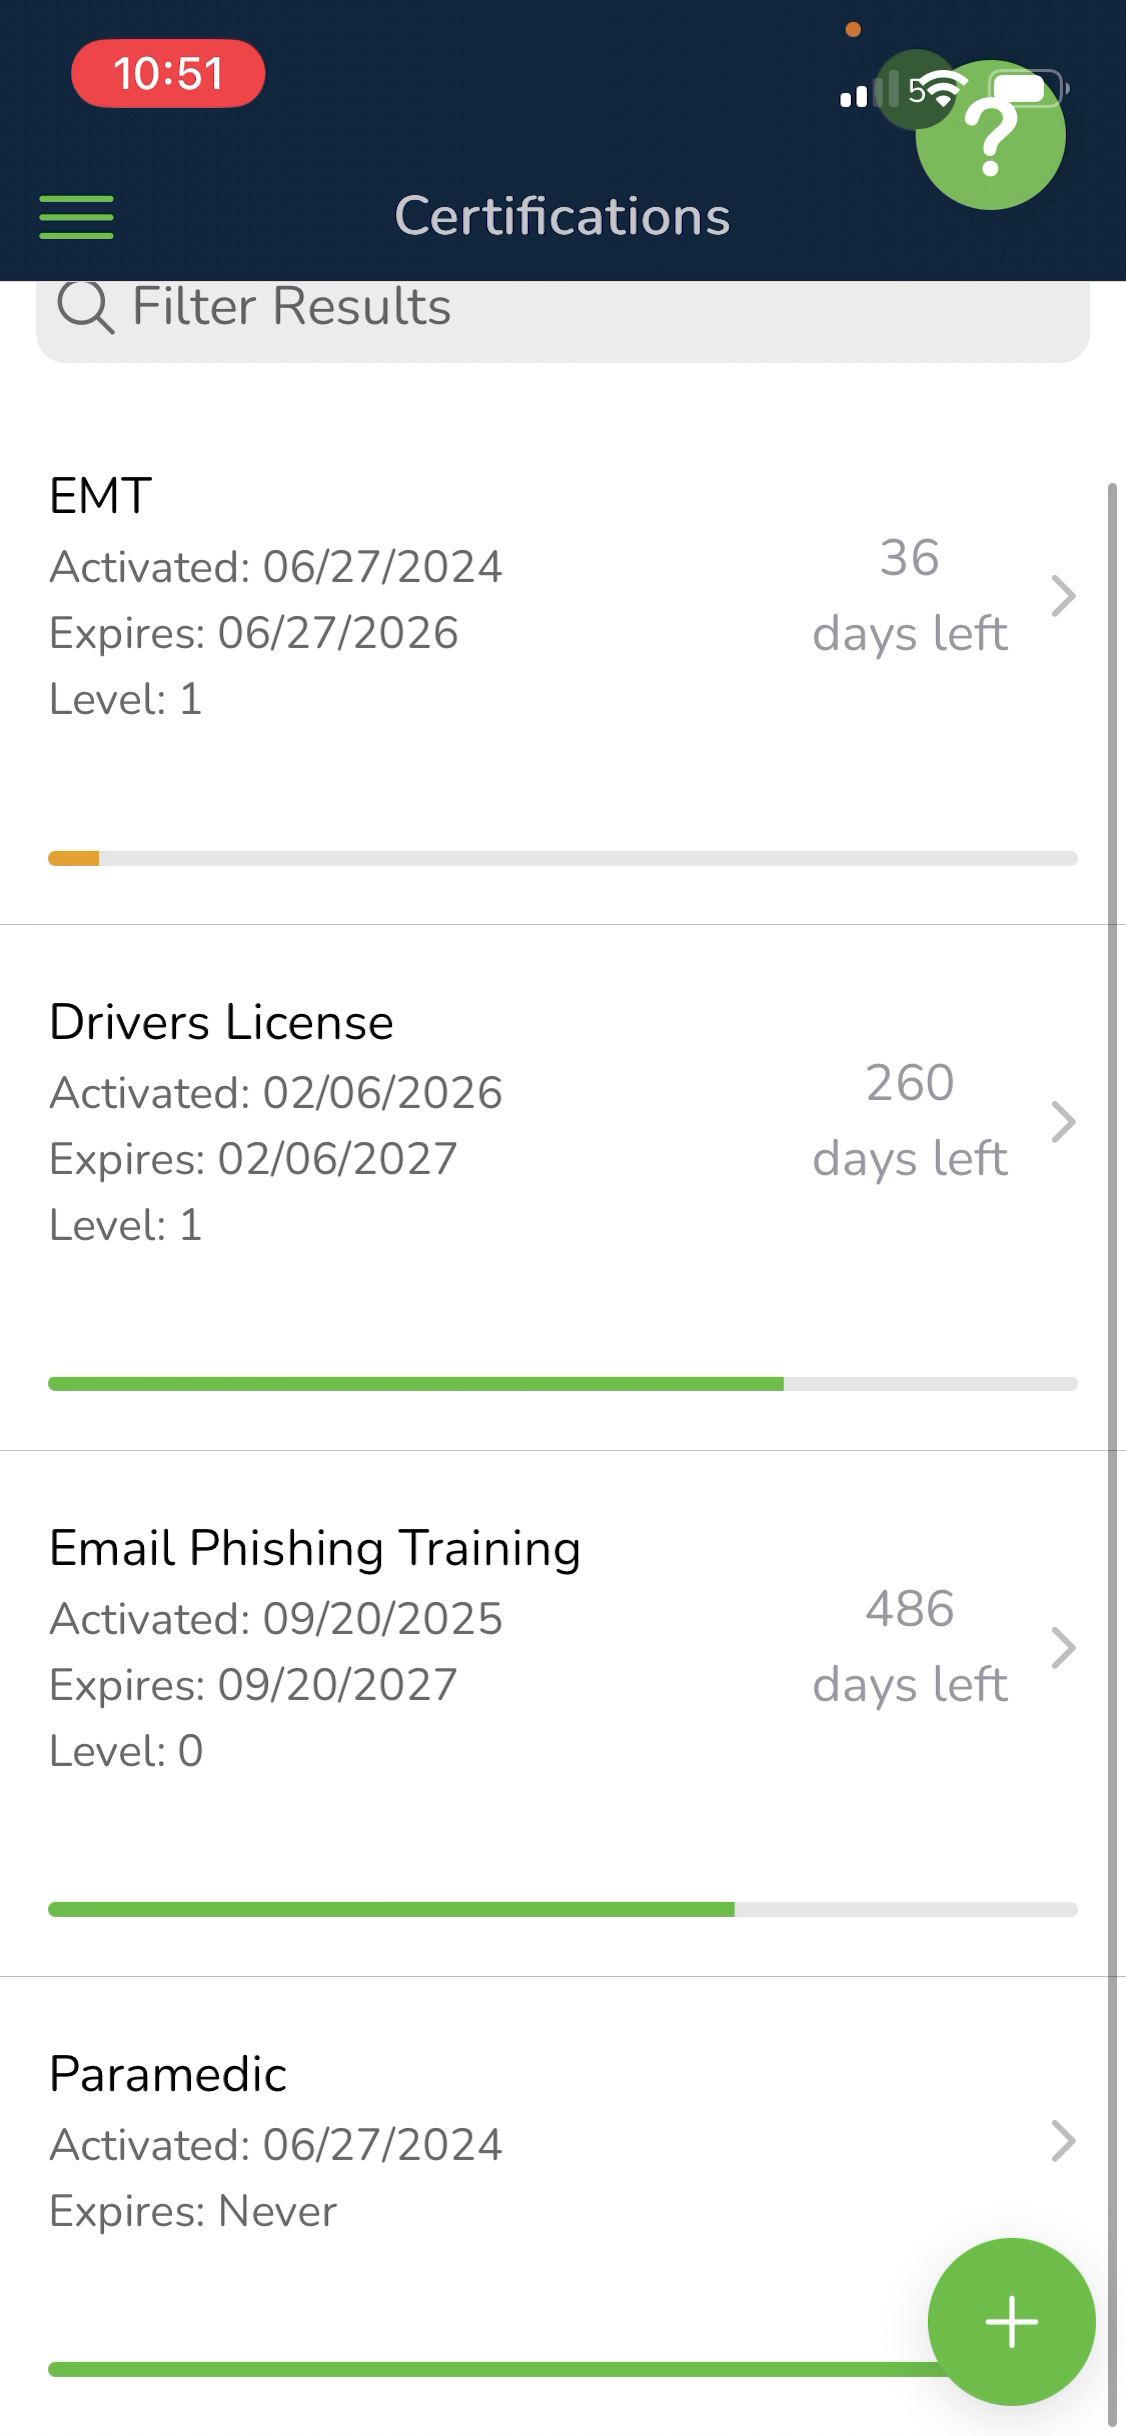Image resolution: width=1126 pixels, height=2436 pixels.
Task: Tap the green question mark help button
Action: (x=990, y=136)
